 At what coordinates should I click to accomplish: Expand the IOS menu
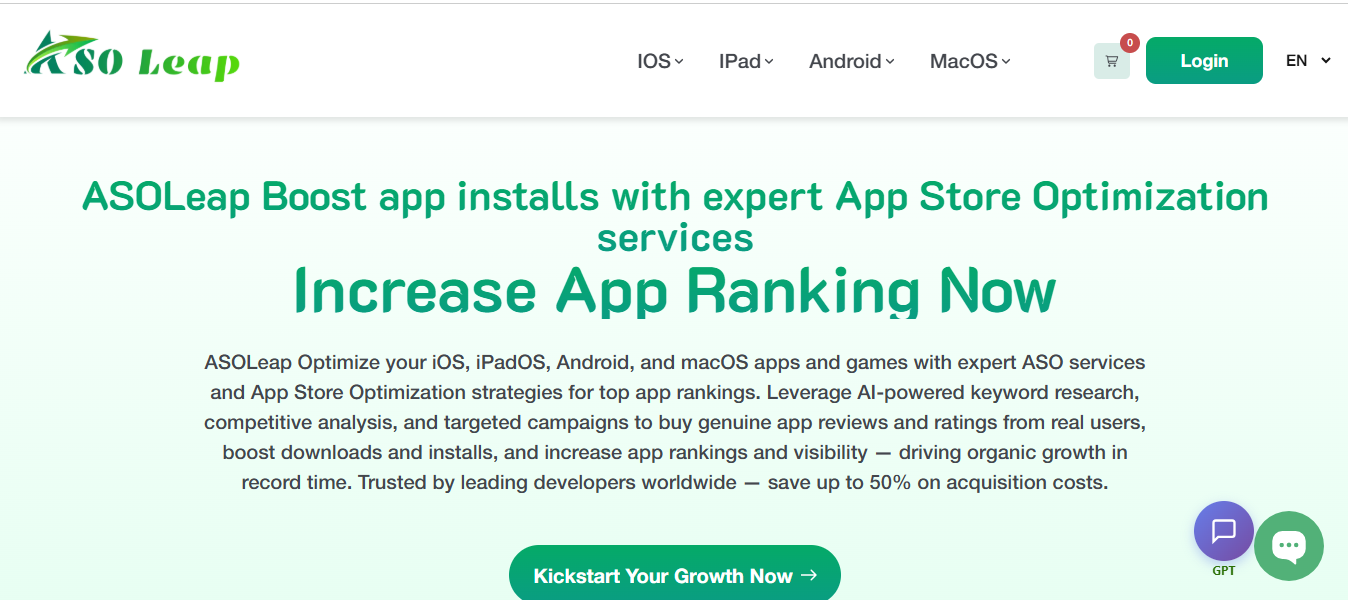click(660, 61)
